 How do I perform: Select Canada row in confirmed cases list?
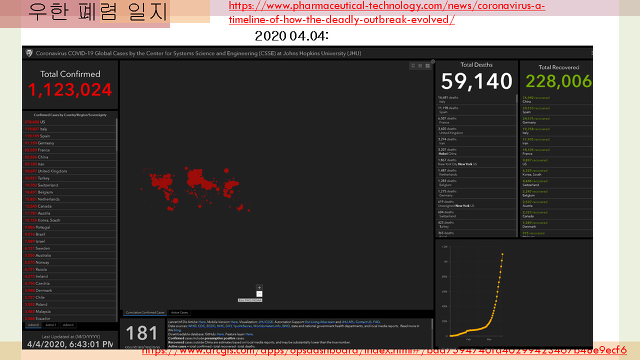click(70, 206)
